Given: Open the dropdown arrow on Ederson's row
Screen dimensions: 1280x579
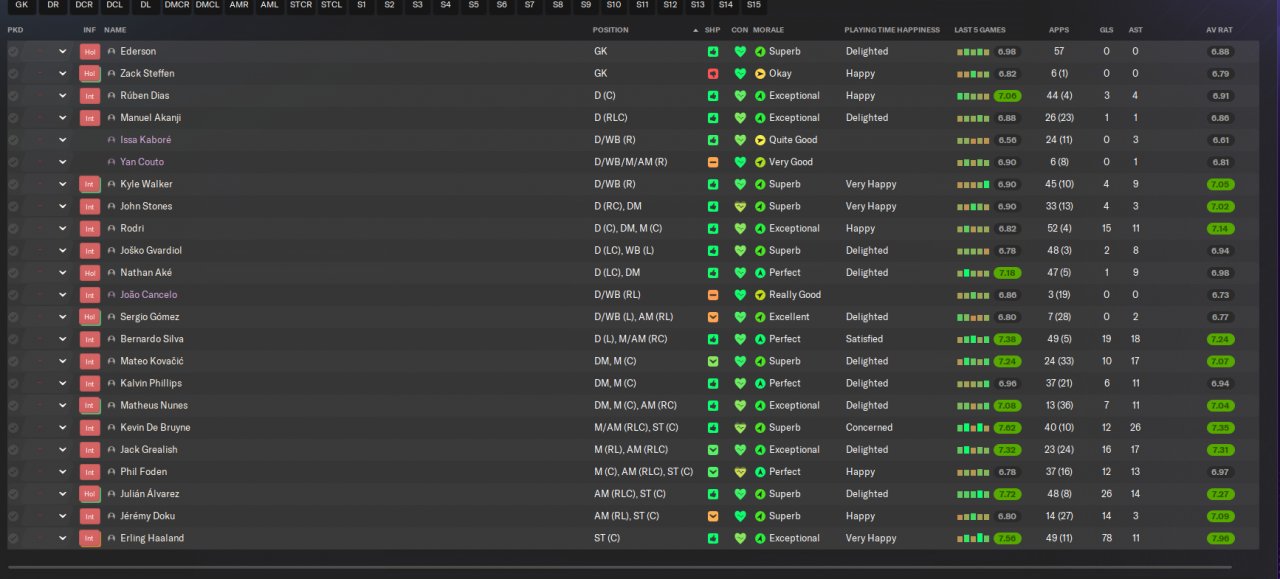Looking at the screenshot, I should (62, 52).
